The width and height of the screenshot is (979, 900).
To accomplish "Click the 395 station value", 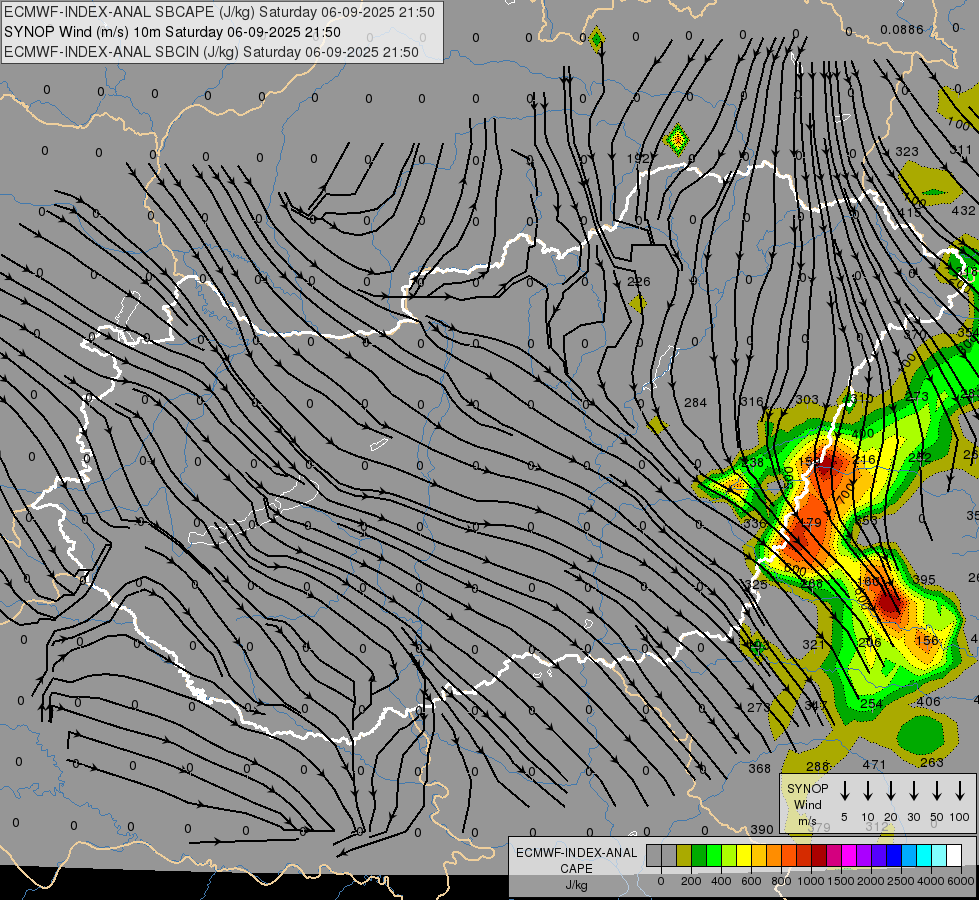I will pos(924,580).
